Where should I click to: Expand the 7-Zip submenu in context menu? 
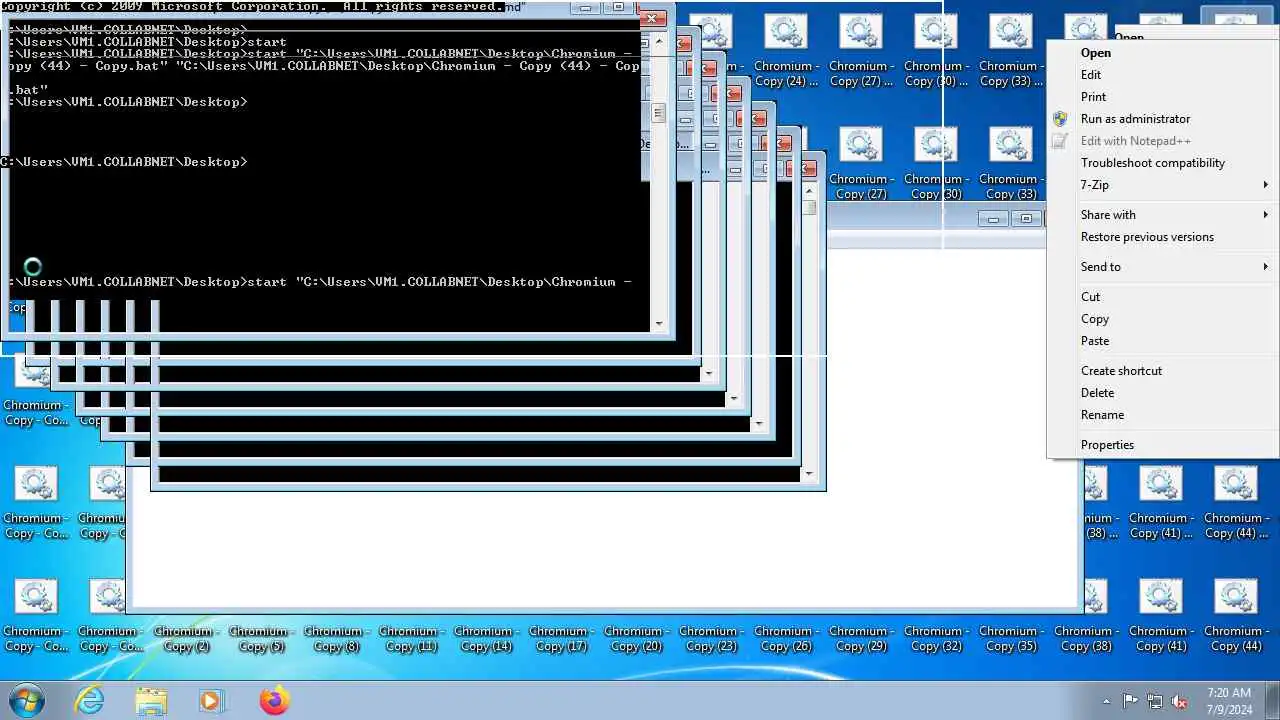[1162, 185]
